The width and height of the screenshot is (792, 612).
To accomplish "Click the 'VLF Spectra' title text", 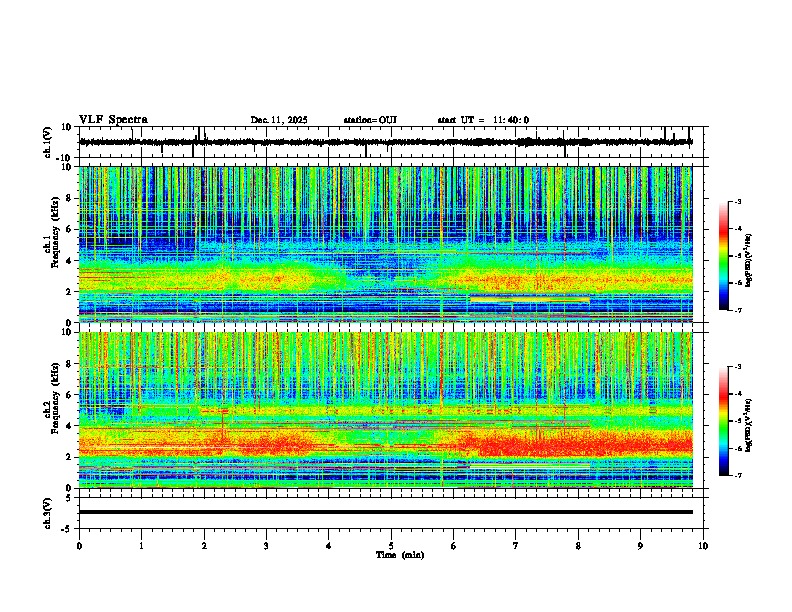I will [113, 120].
